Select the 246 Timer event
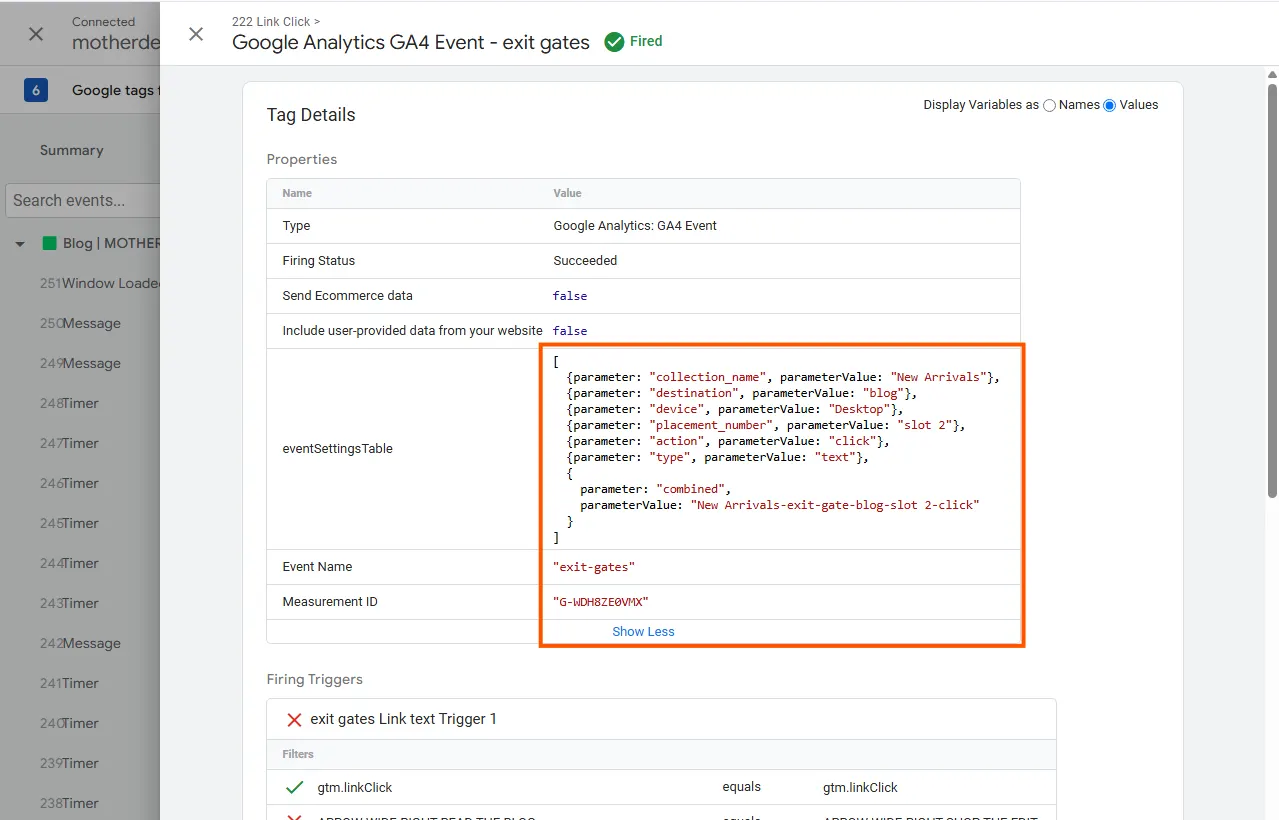The width and height of the screenshot is (1279, 820). click(x=69, y=483)
